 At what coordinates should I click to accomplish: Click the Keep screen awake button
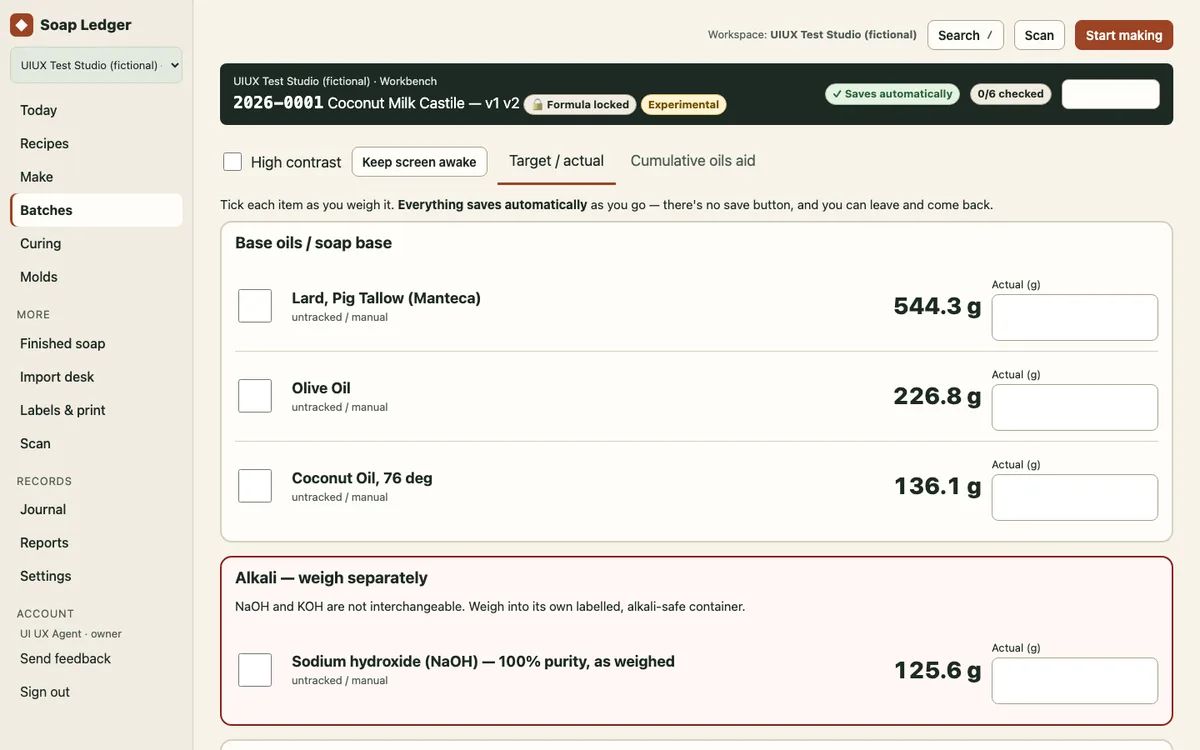419,162
